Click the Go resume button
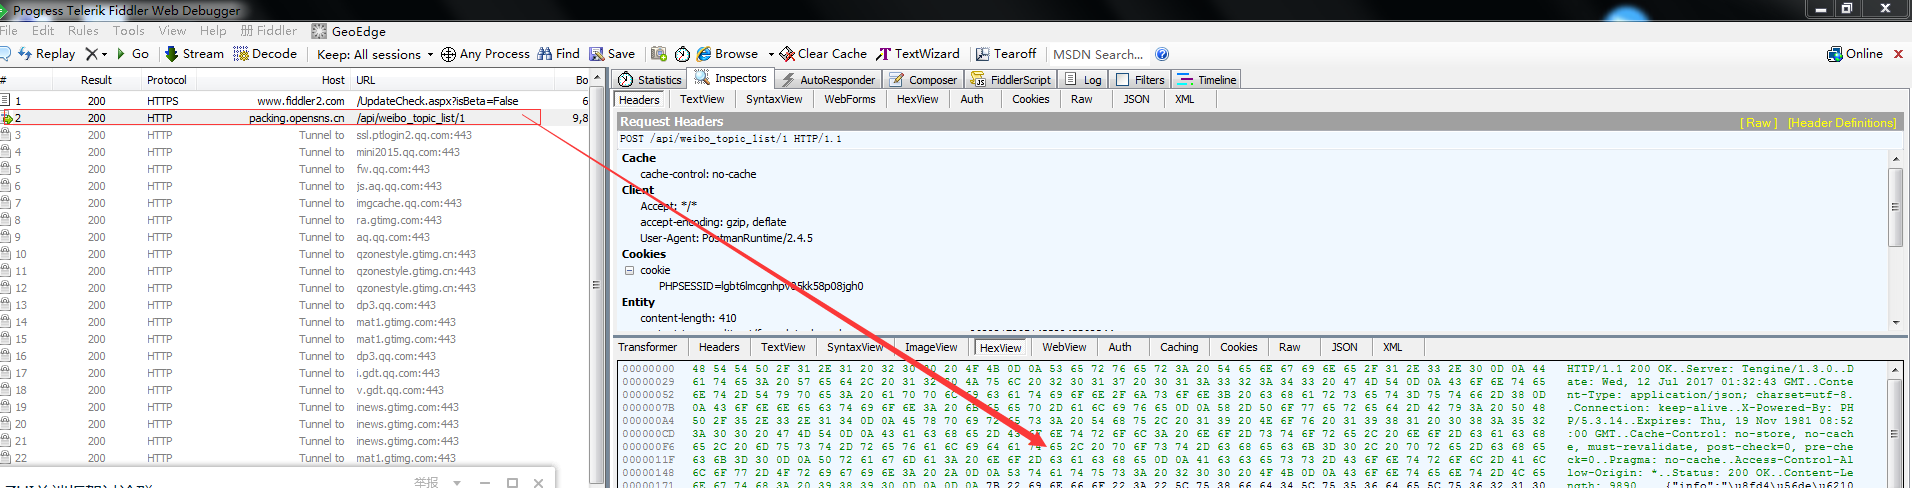 pyautogui.click(x=133, y=54)
